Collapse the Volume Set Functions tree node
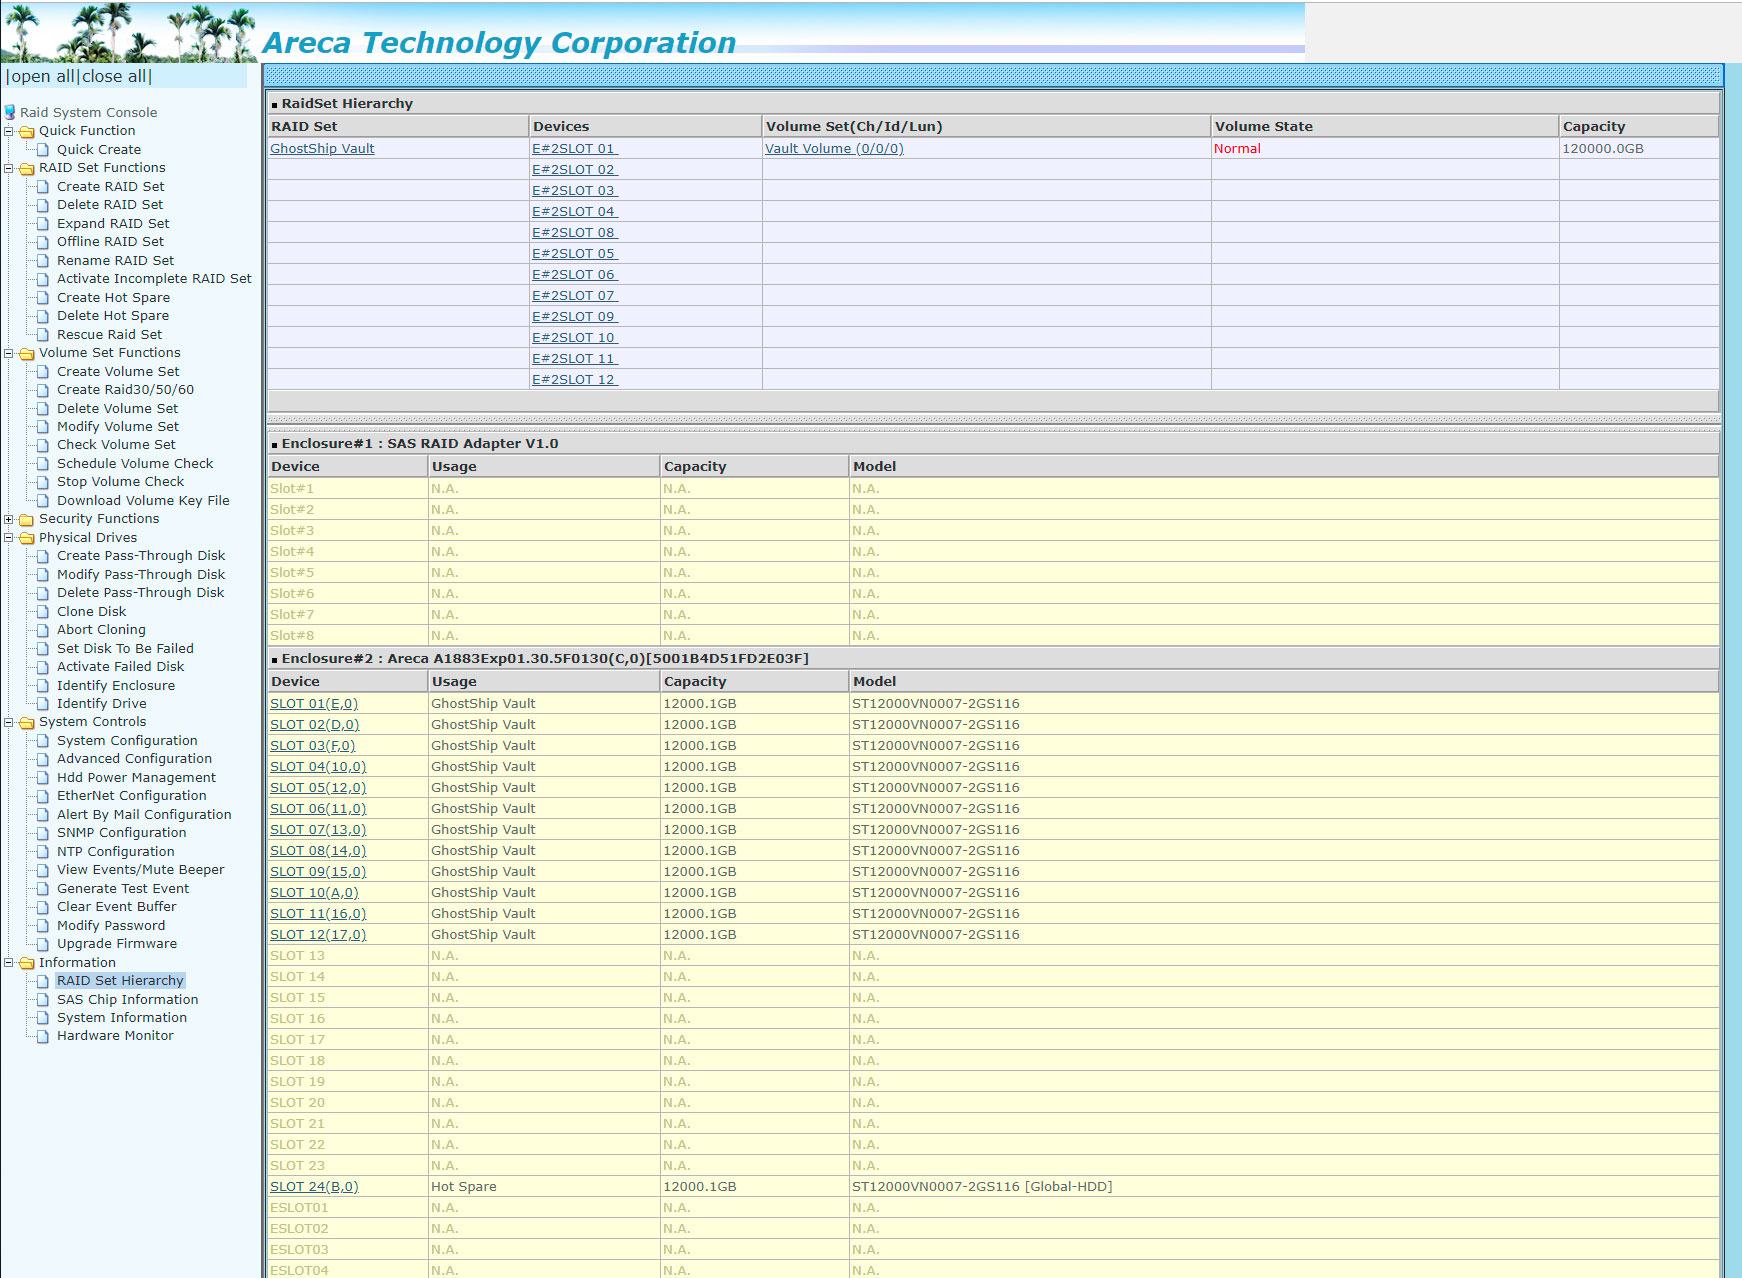This screenshot has height=1278, width=1742. (x=9, y=353)
